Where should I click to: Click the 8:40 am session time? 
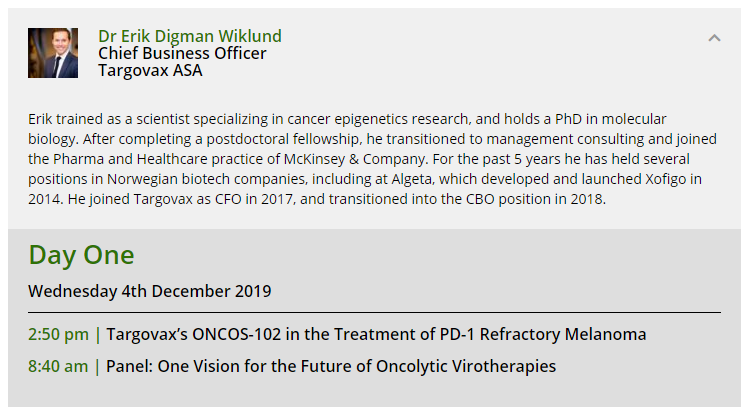coord(58,366)
